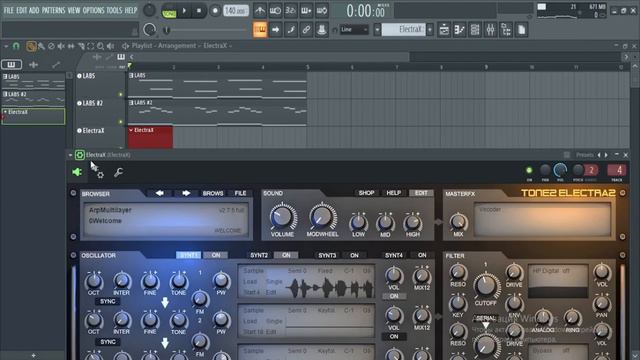
Task: Click the red ElectraX clip in playlist
Action: tap(150, 137)
